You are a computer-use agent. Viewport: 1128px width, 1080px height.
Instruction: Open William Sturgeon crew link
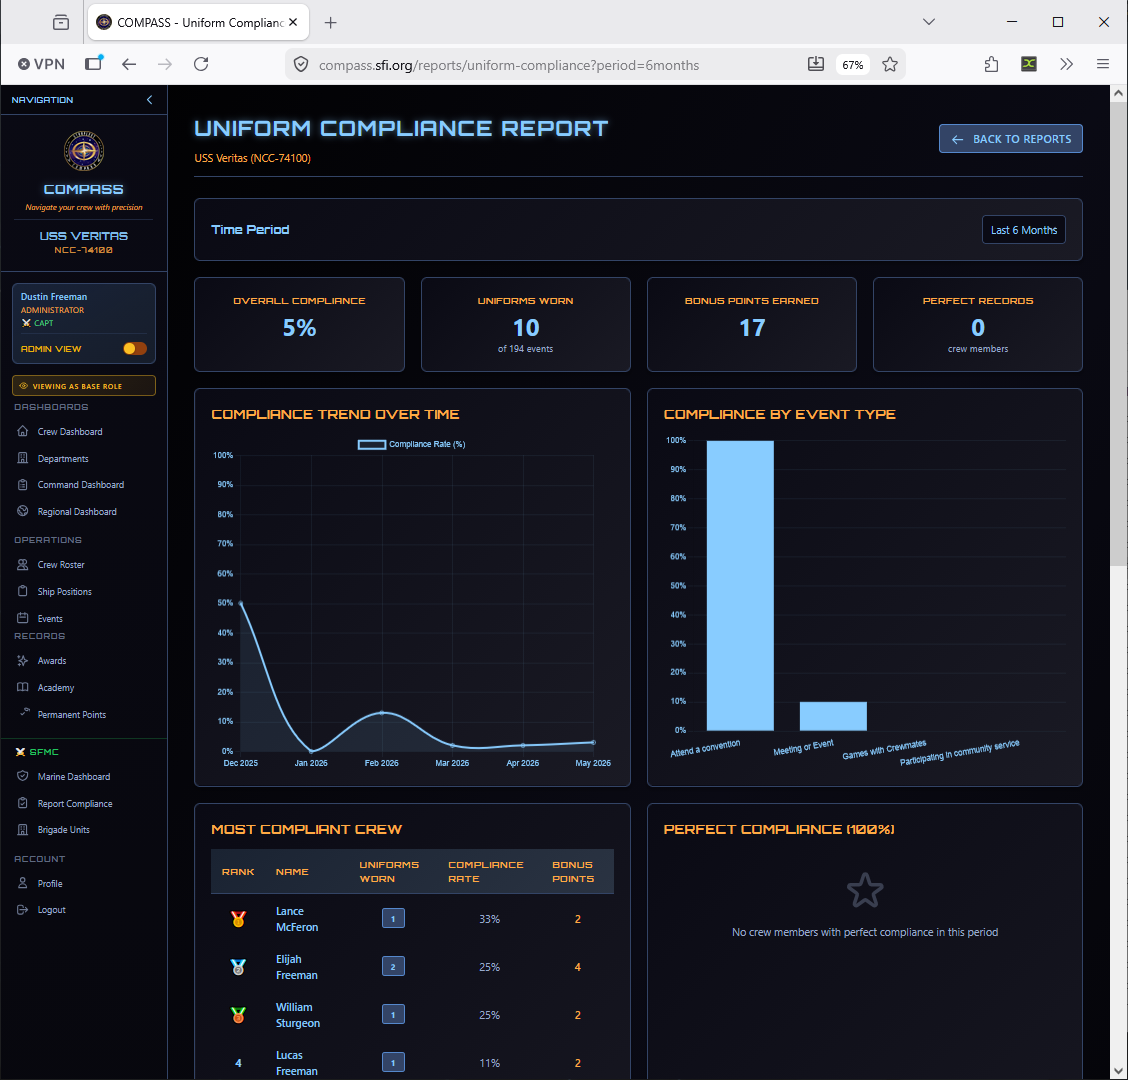pos(298,1015)
